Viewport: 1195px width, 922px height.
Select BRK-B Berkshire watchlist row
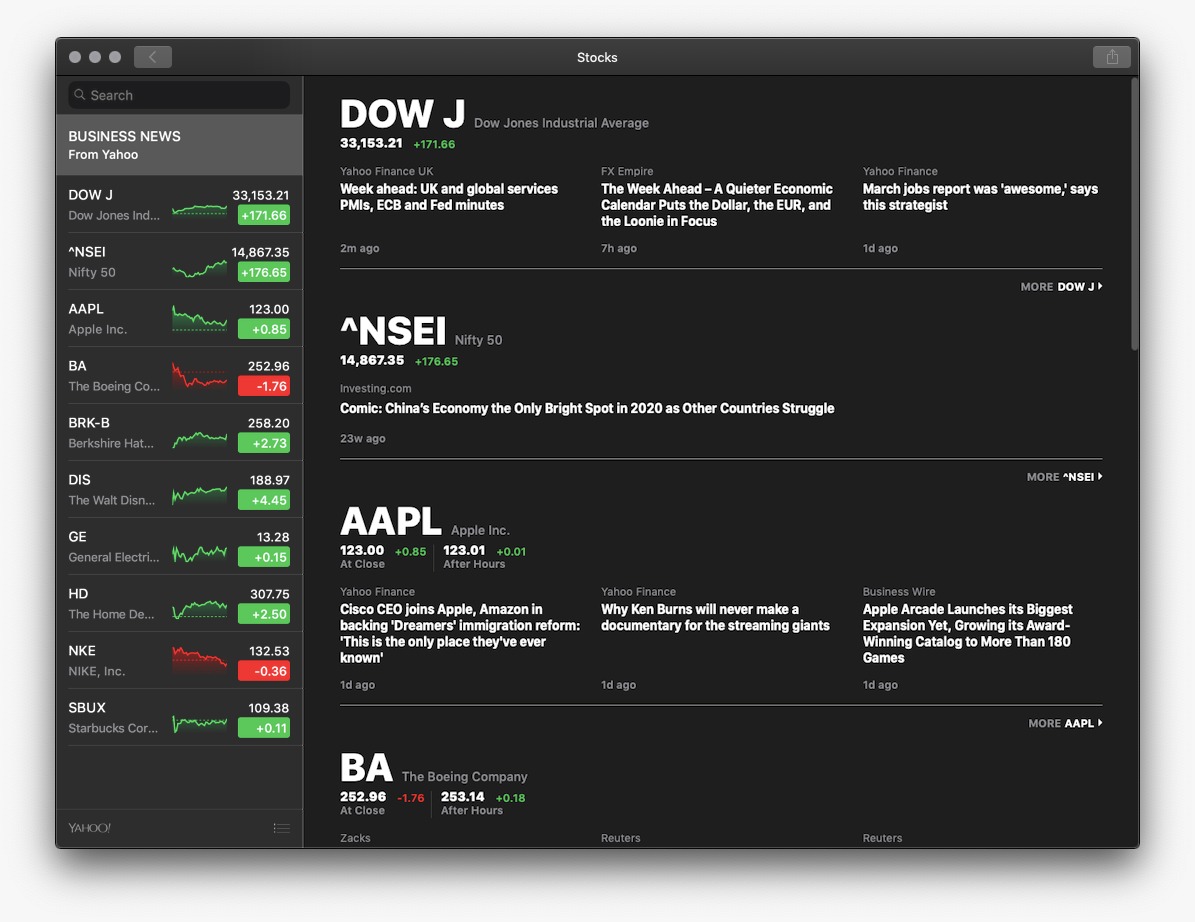coord(179,433)
